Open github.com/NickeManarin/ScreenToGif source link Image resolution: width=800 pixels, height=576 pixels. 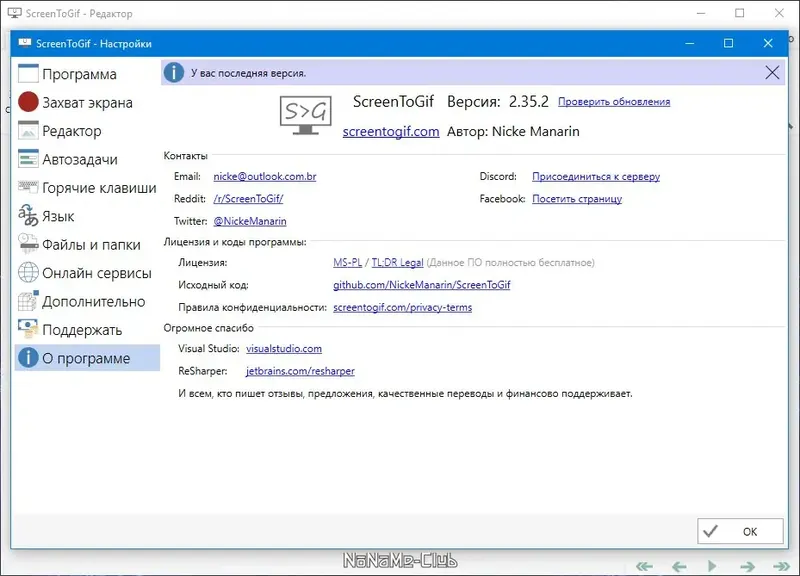[421, 285]
